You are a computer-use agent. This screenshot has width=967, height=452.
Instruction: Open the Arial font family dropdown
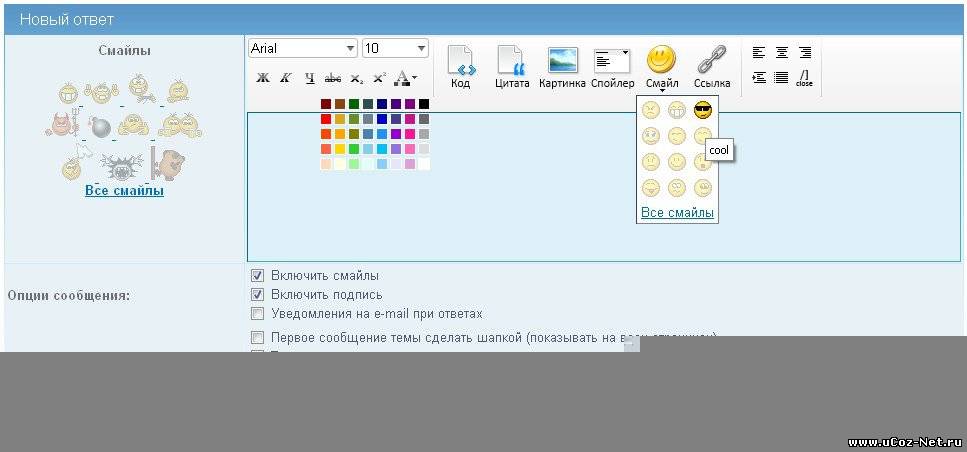(303, 48)
